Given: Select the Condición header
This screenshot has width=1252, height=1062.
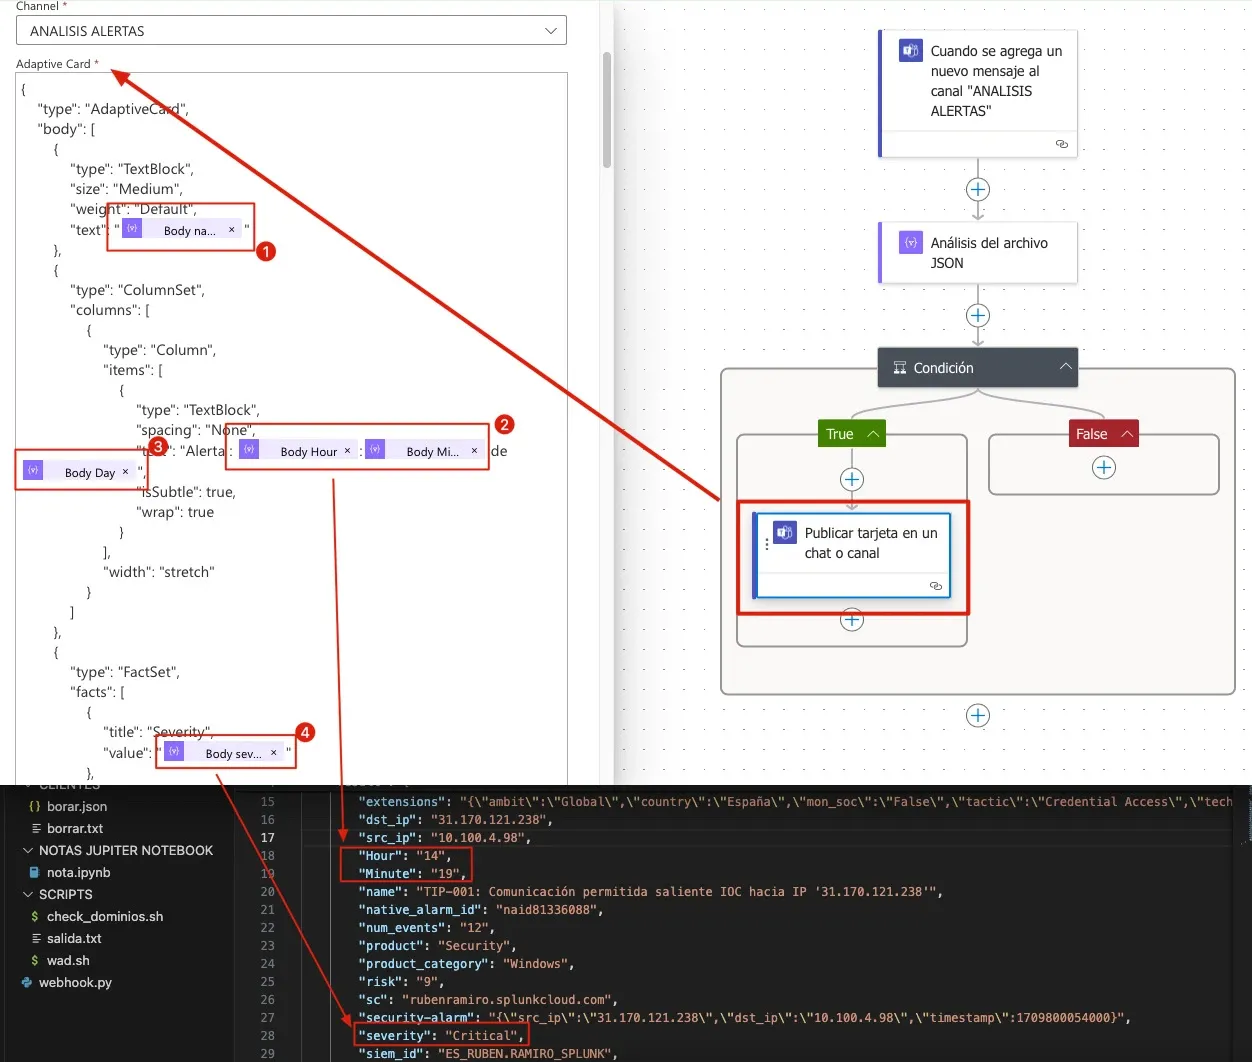Looking at the screenshot, I should coord(978,368).
